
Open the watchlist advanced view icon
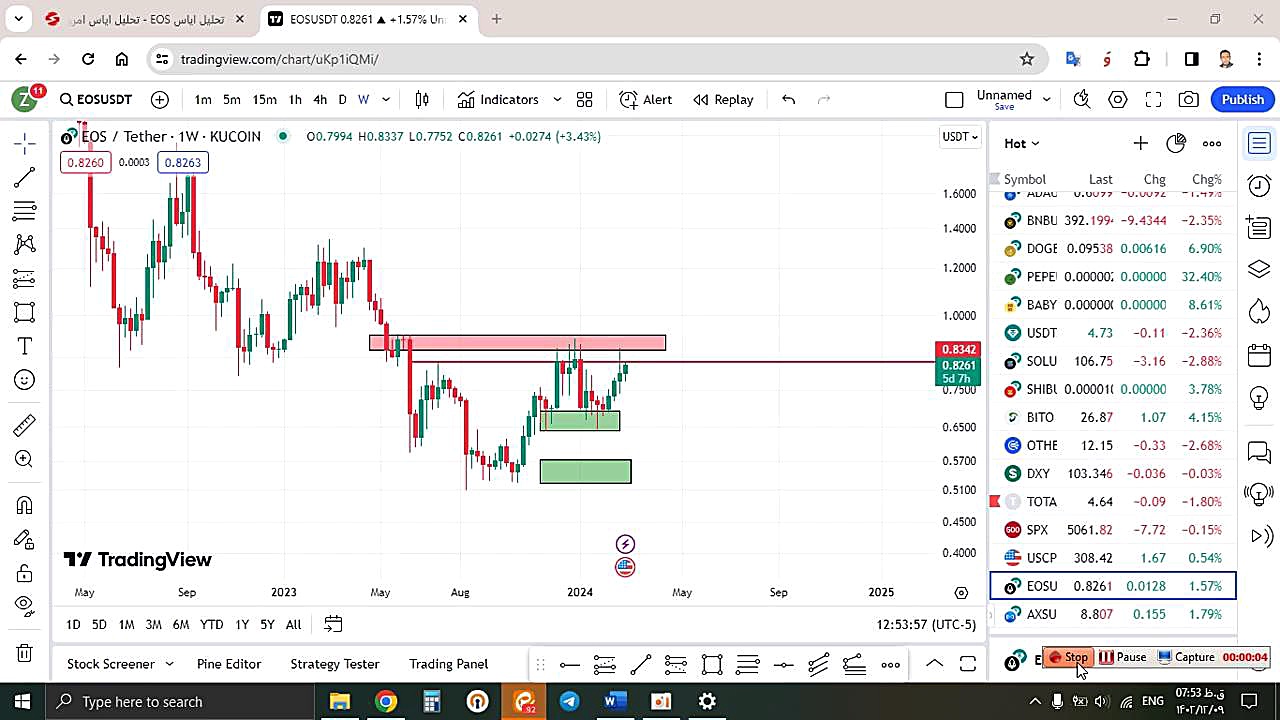pos(1176,143)
